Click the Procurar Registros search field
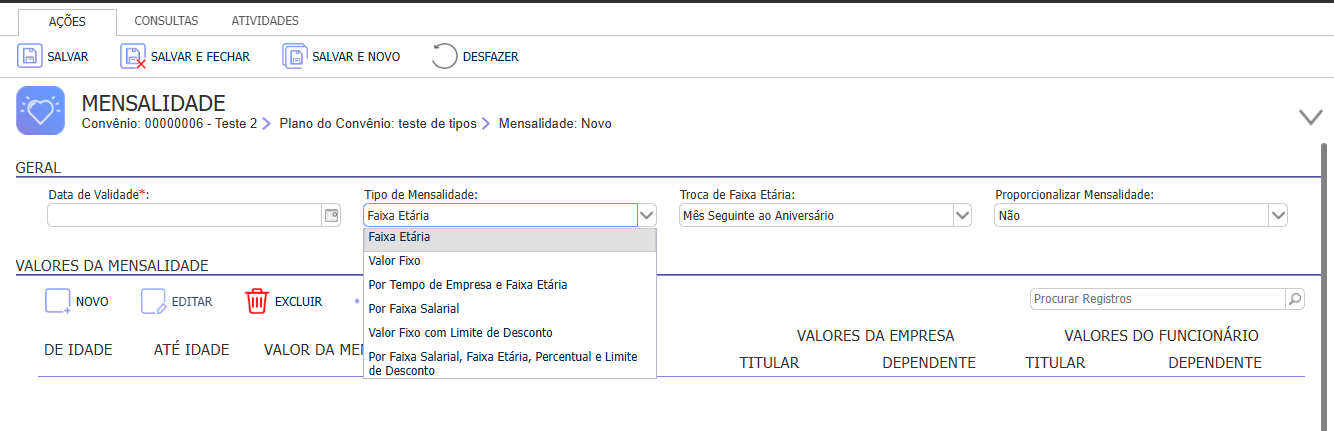The image size is (1334, 431). point(1158,299)
